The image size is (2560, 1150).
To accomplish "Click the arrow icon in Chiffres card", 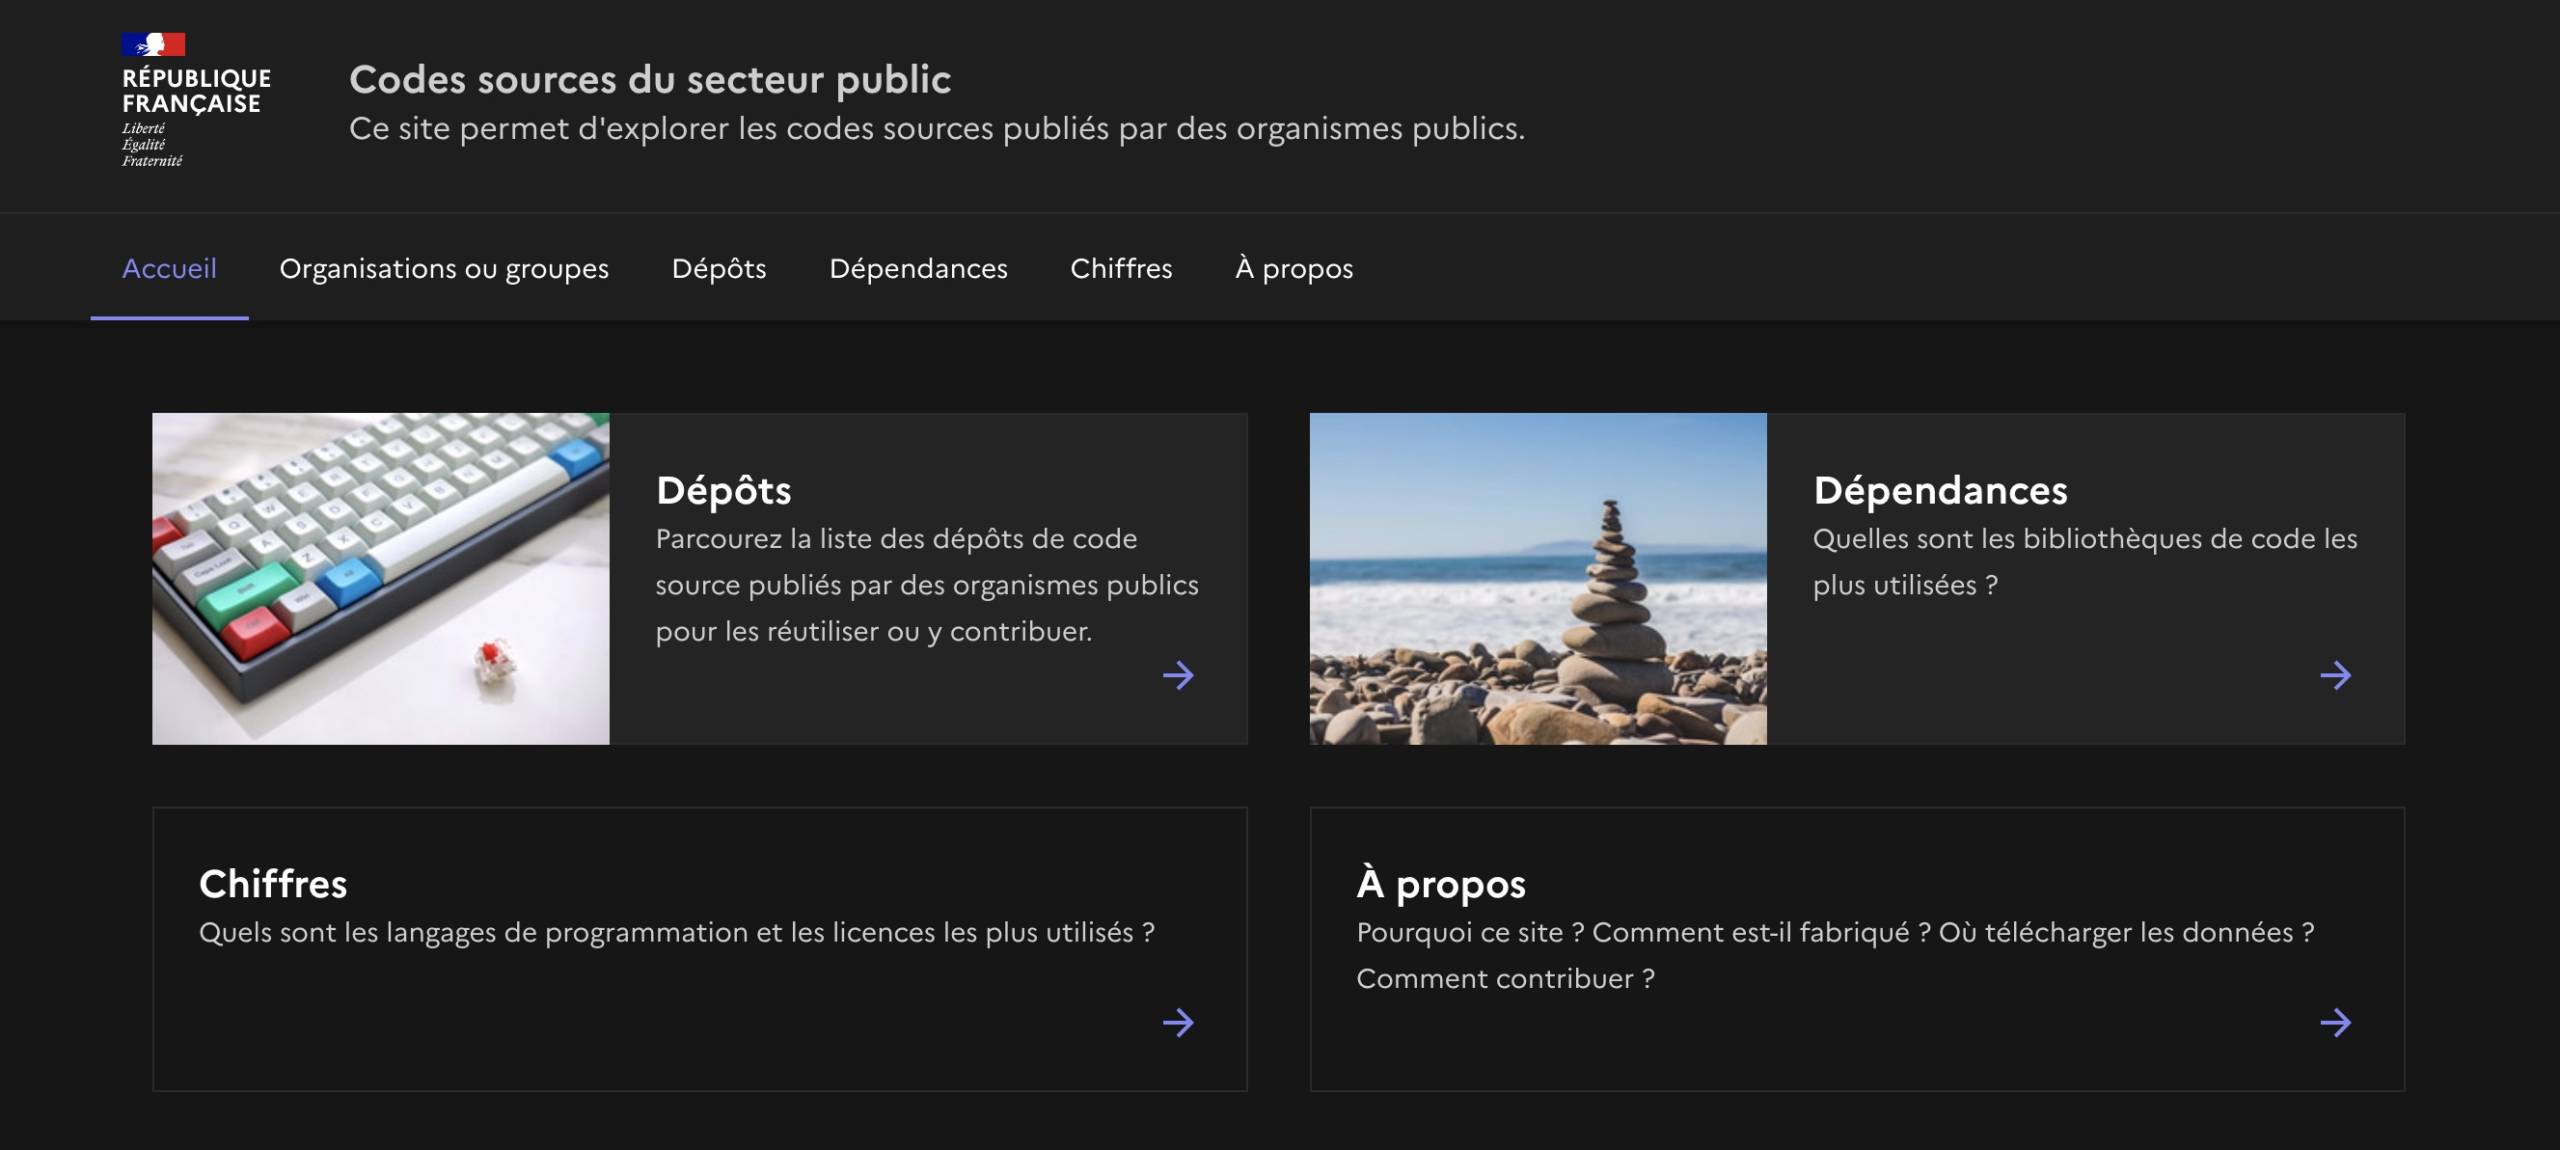I will pyautogui.click(x=1178, y=1023).
